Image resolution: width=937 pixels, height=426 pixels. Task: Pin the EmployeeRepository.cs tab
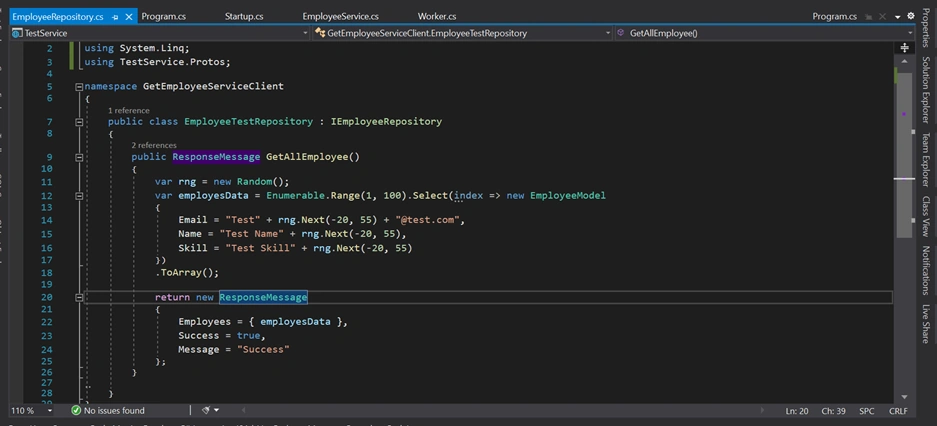(x=115, y=17)
